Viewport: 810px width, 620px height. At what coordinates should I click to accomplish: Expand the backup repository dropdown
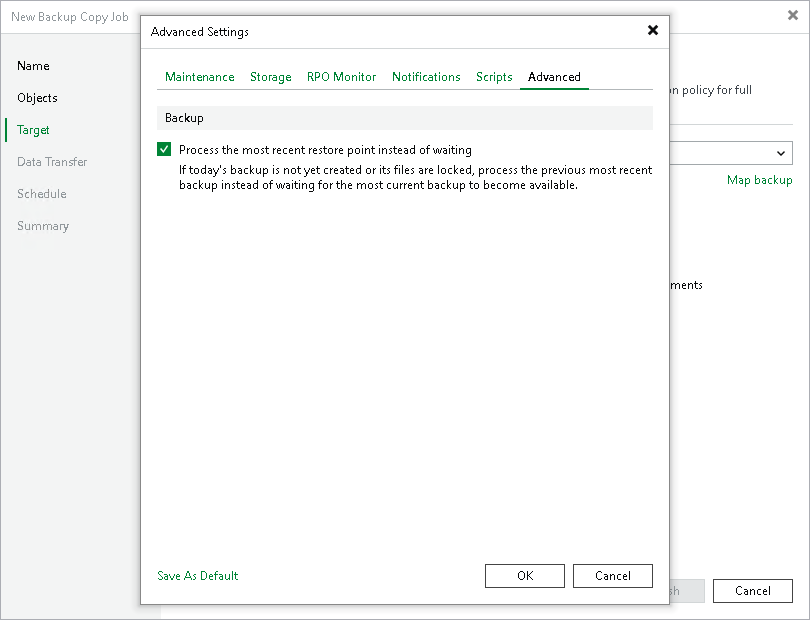click(779, 153)
